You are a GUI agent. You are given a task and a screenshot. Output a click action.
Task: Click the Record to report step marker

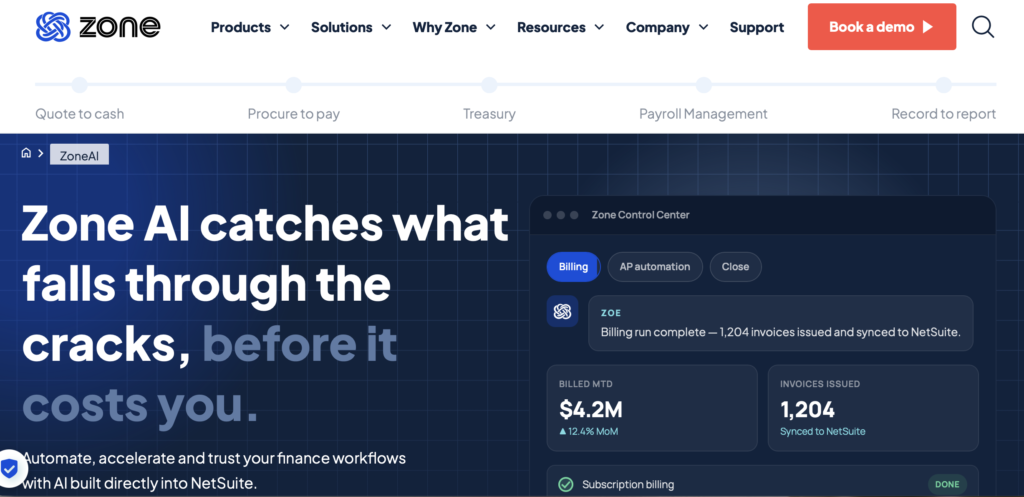[x=944, y=85]
